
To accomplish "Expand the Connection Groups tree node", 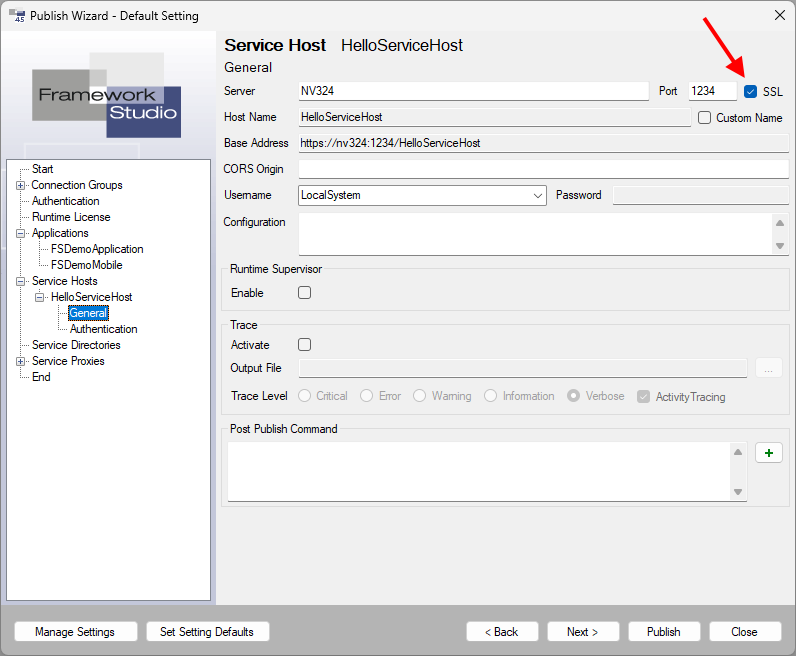I will click(x=20, y=185).
